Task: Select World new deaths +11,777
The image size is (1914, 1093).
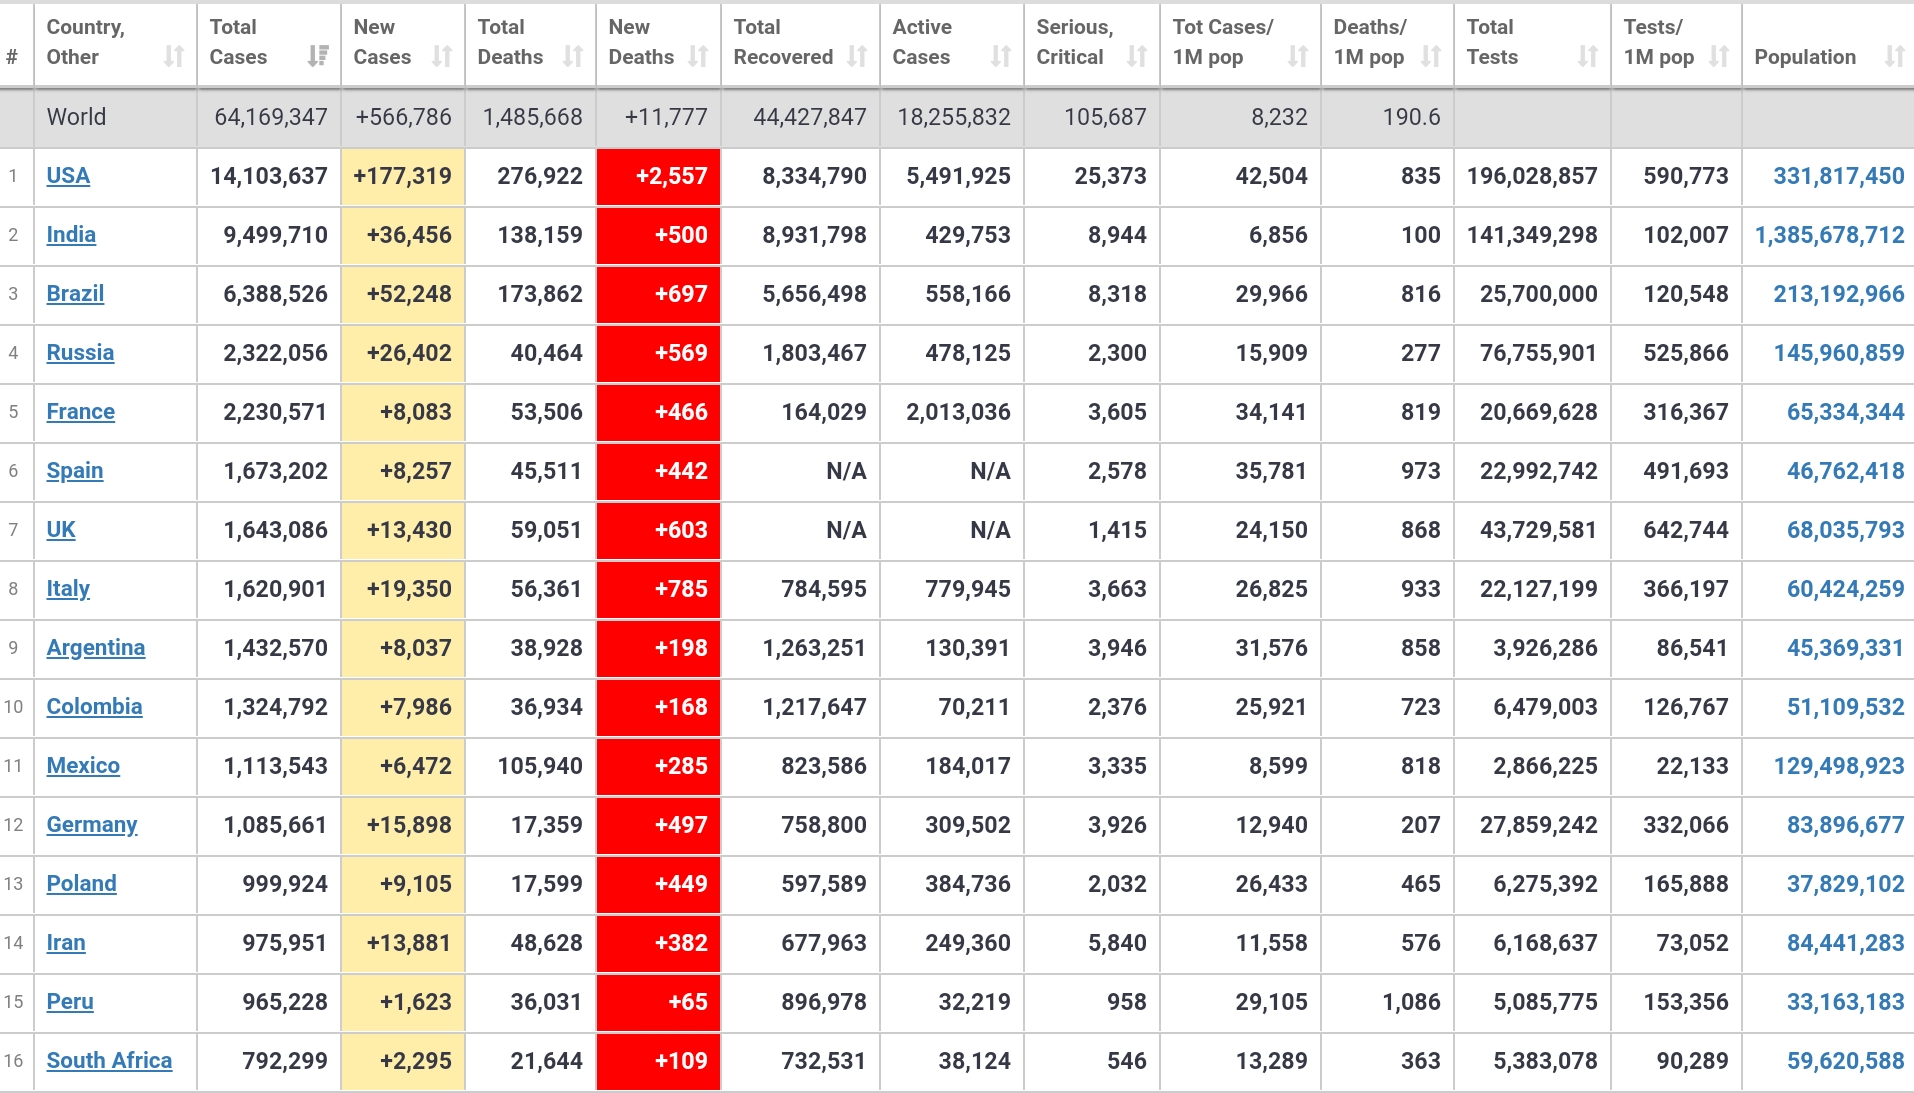Action: (x=666, y=117)
